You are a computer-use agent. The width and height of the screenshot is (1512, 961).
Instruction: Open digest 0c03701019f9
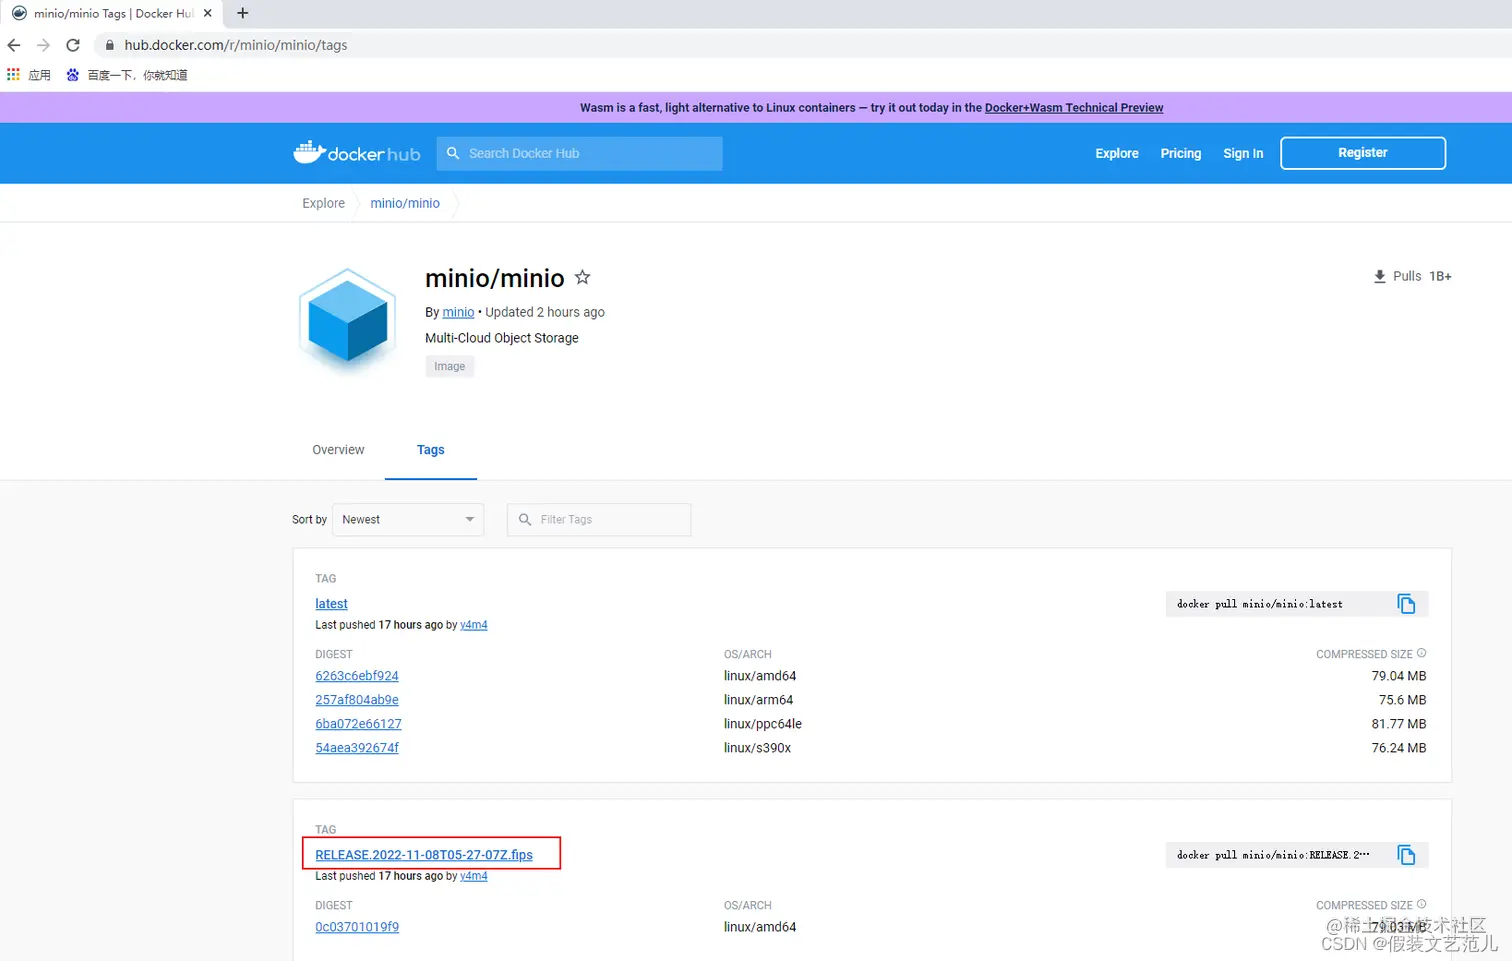pos(357,927)
